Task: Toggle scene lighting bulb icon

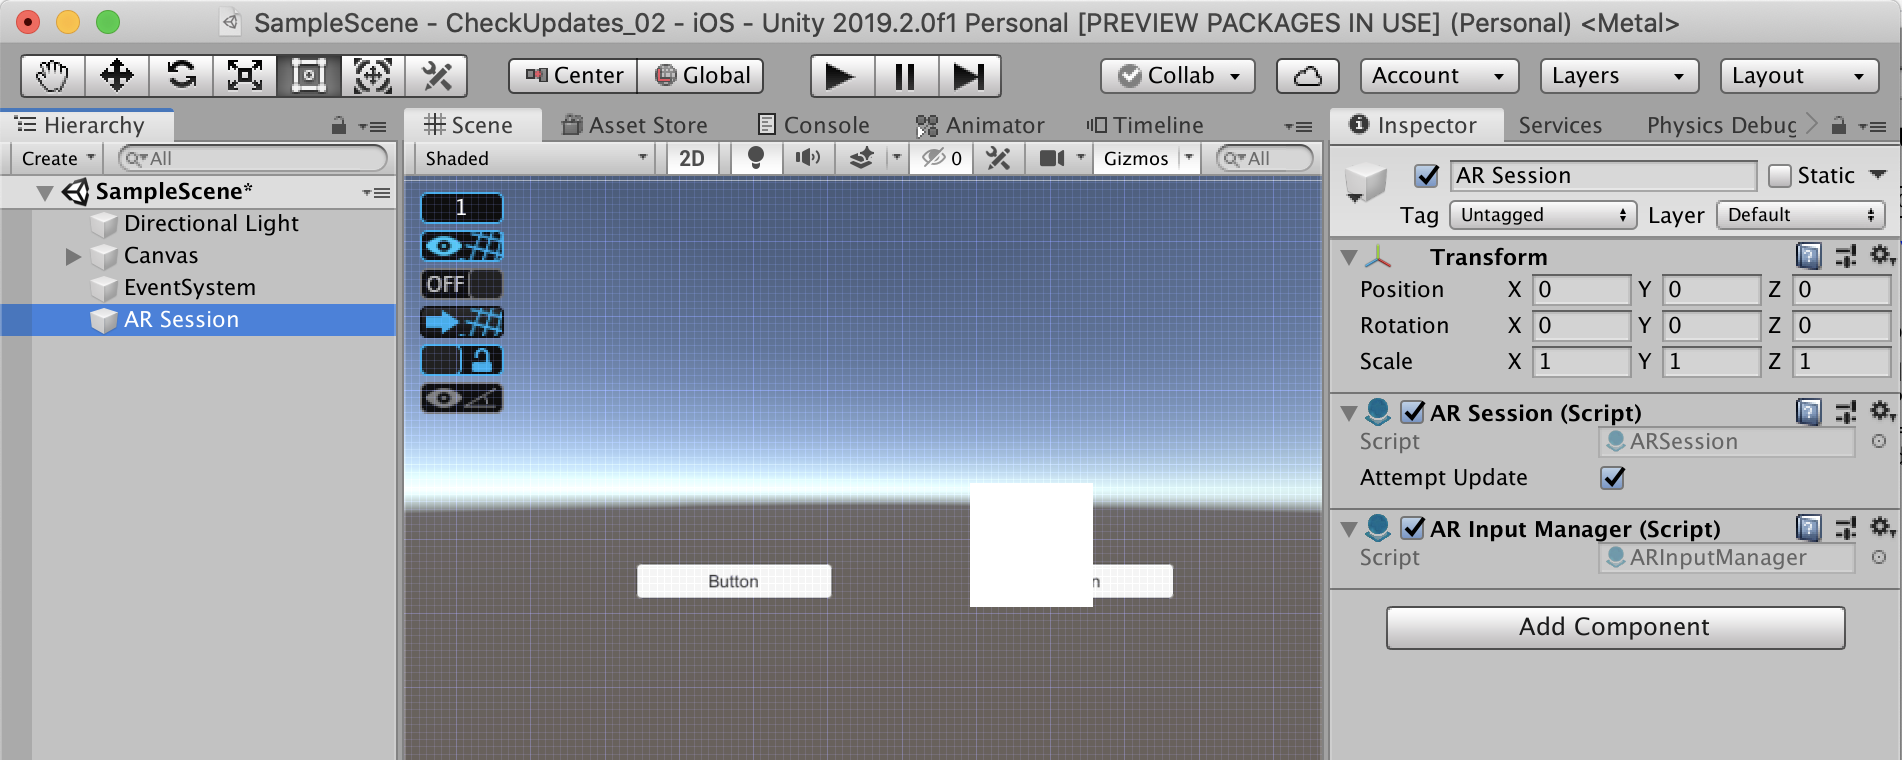Action: pyautogui.click(x=756, y=158)
